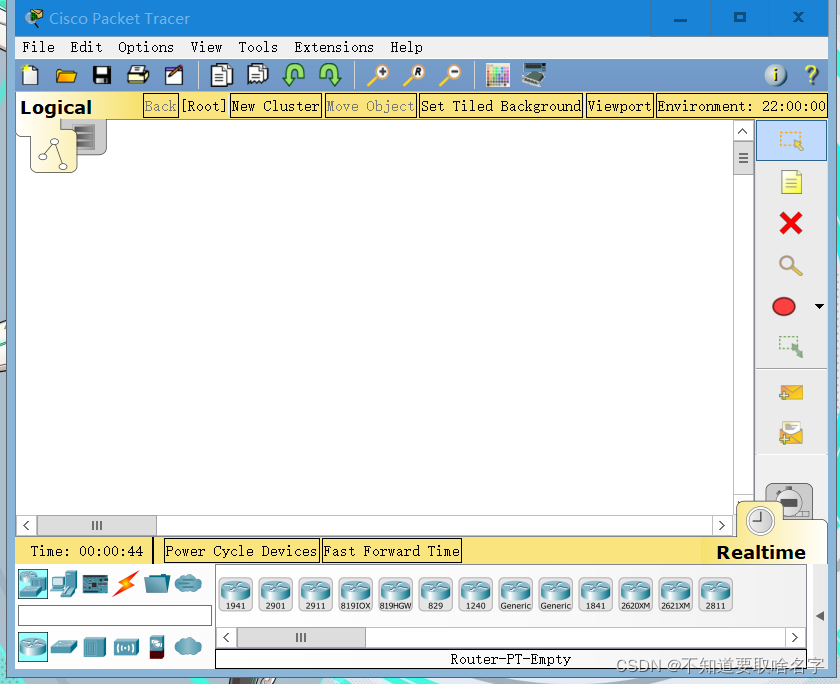
Task: Select the Components category
Action: [x=95, y=584]
